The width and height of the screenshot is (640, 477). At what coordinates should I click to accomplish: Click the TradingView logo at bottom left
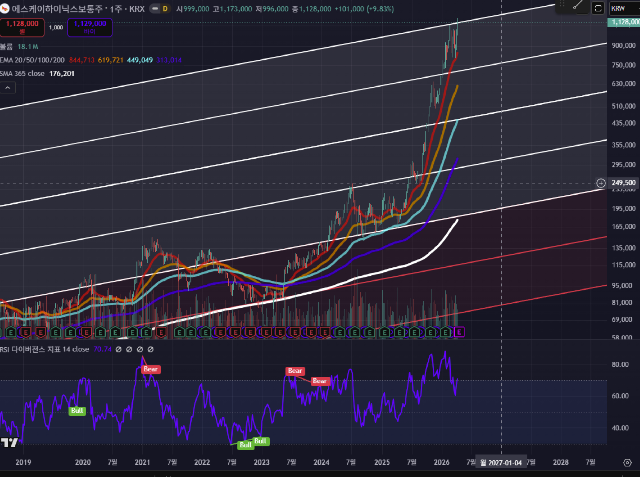click(x=9, y=442)
